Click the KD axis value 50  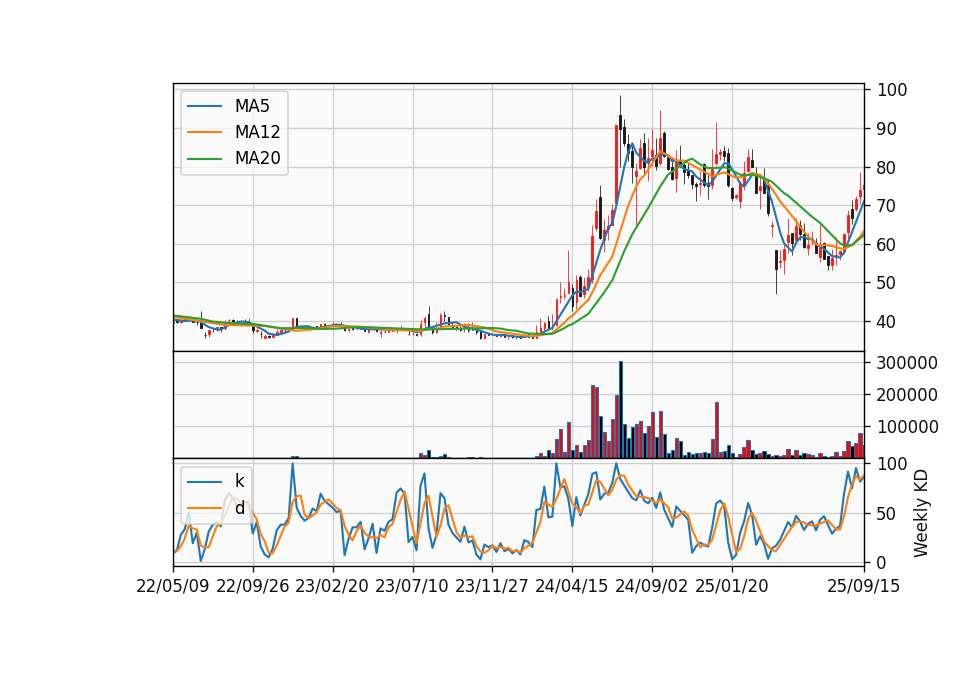tap(887, 514)
